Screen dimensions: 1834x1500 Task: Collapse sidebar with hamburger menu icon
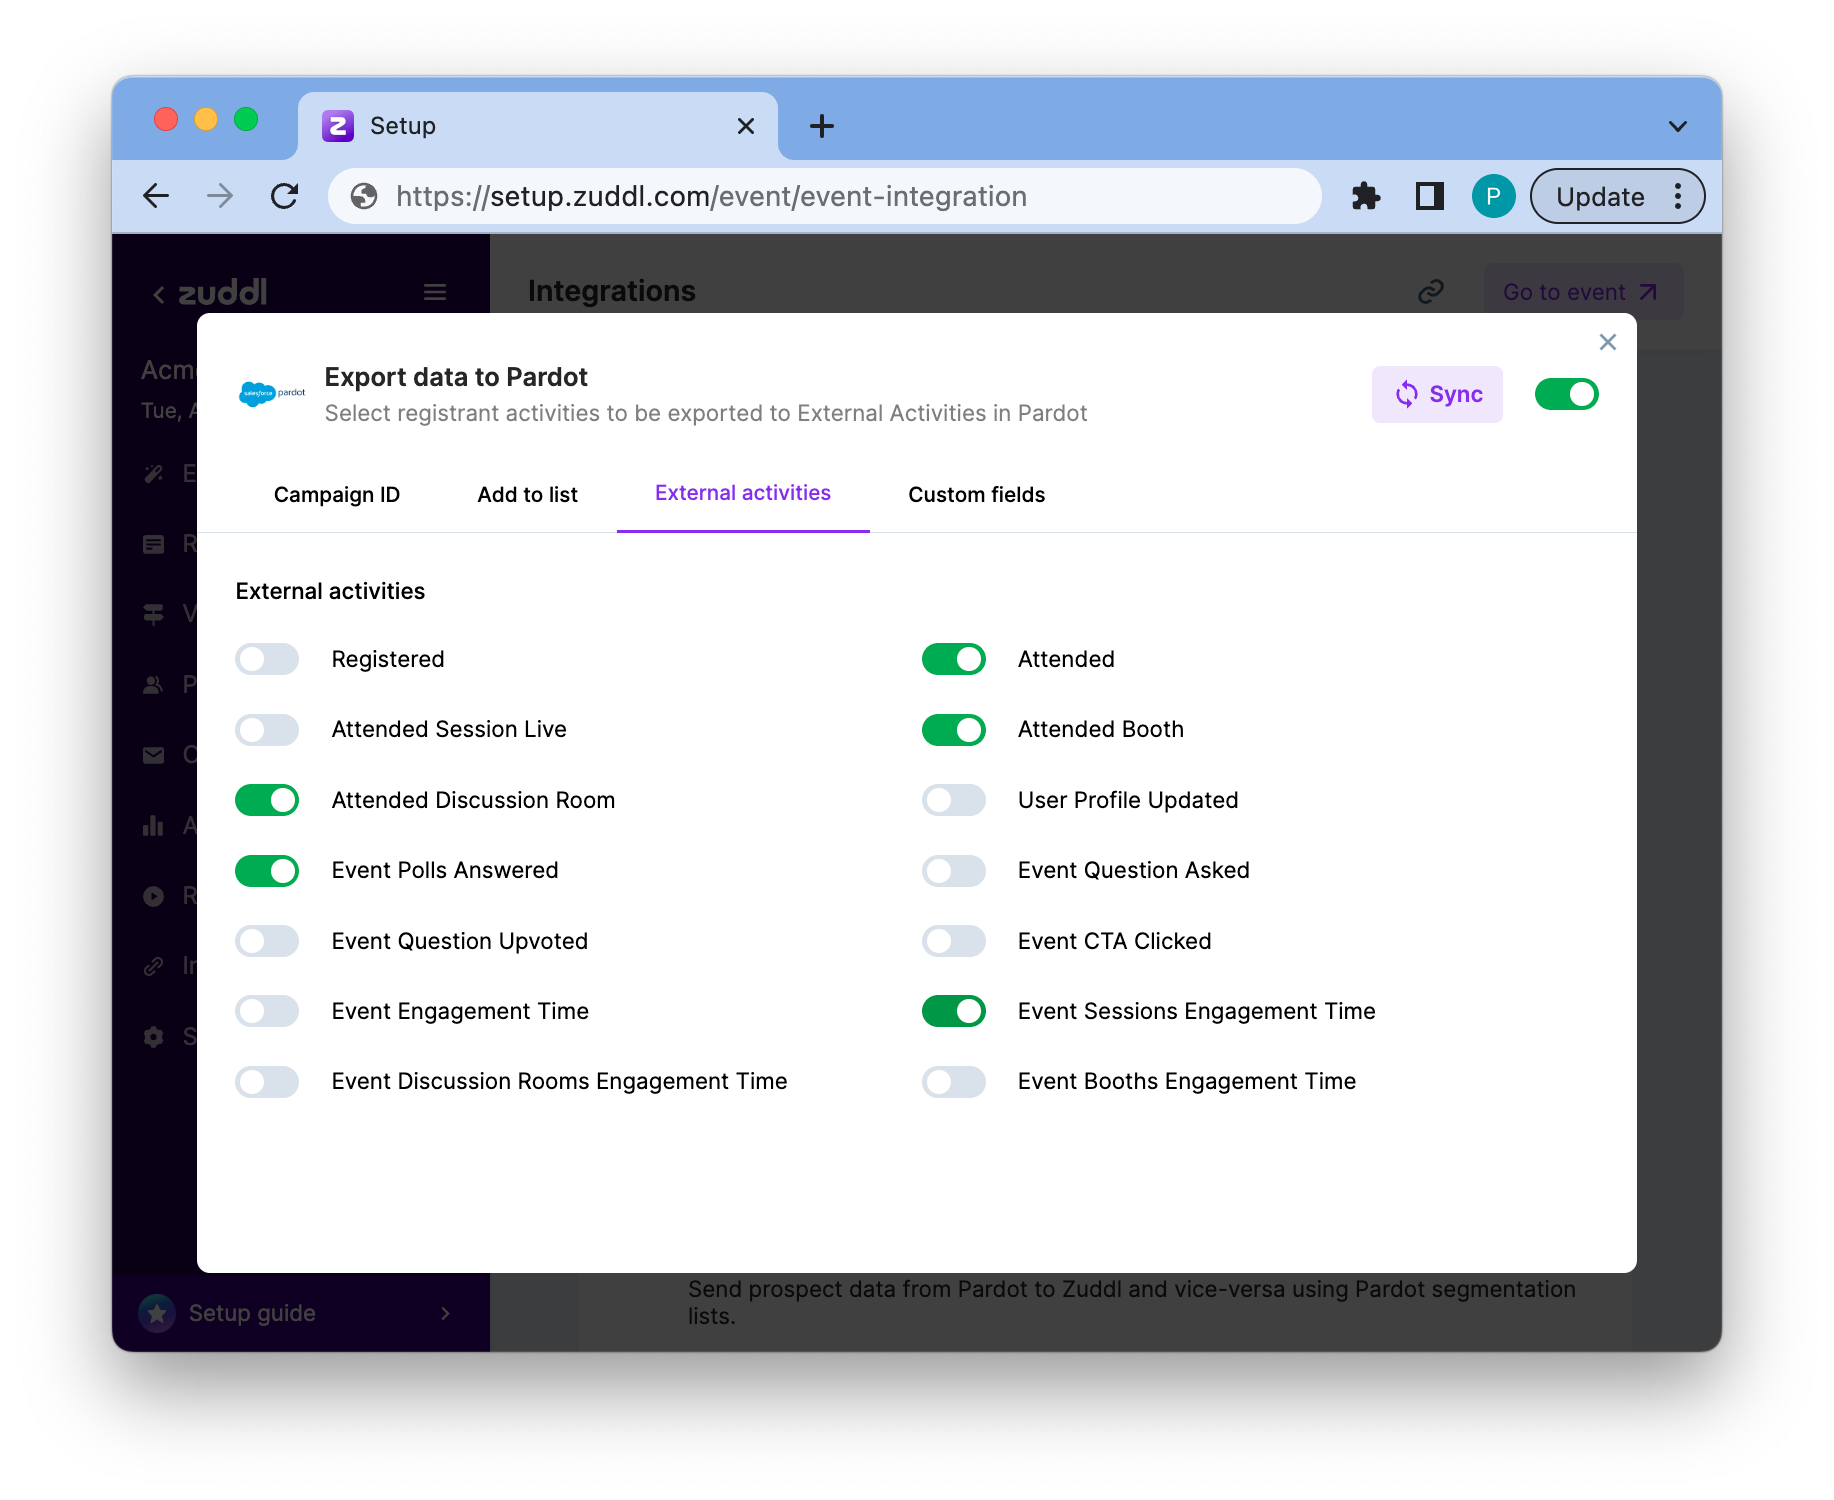click(x=435, y=292)
